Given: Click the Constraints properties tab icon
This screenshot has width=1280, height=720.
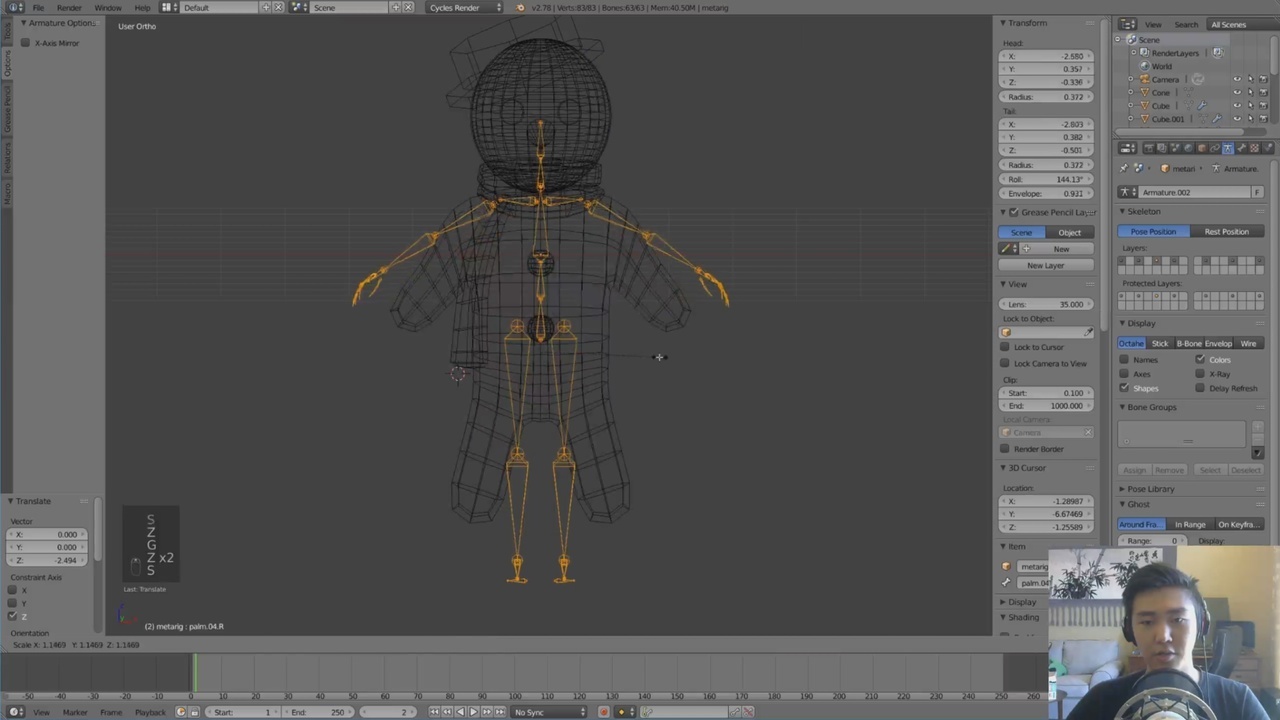Looking at the screenshot, I should click(x=1216, y=148).
